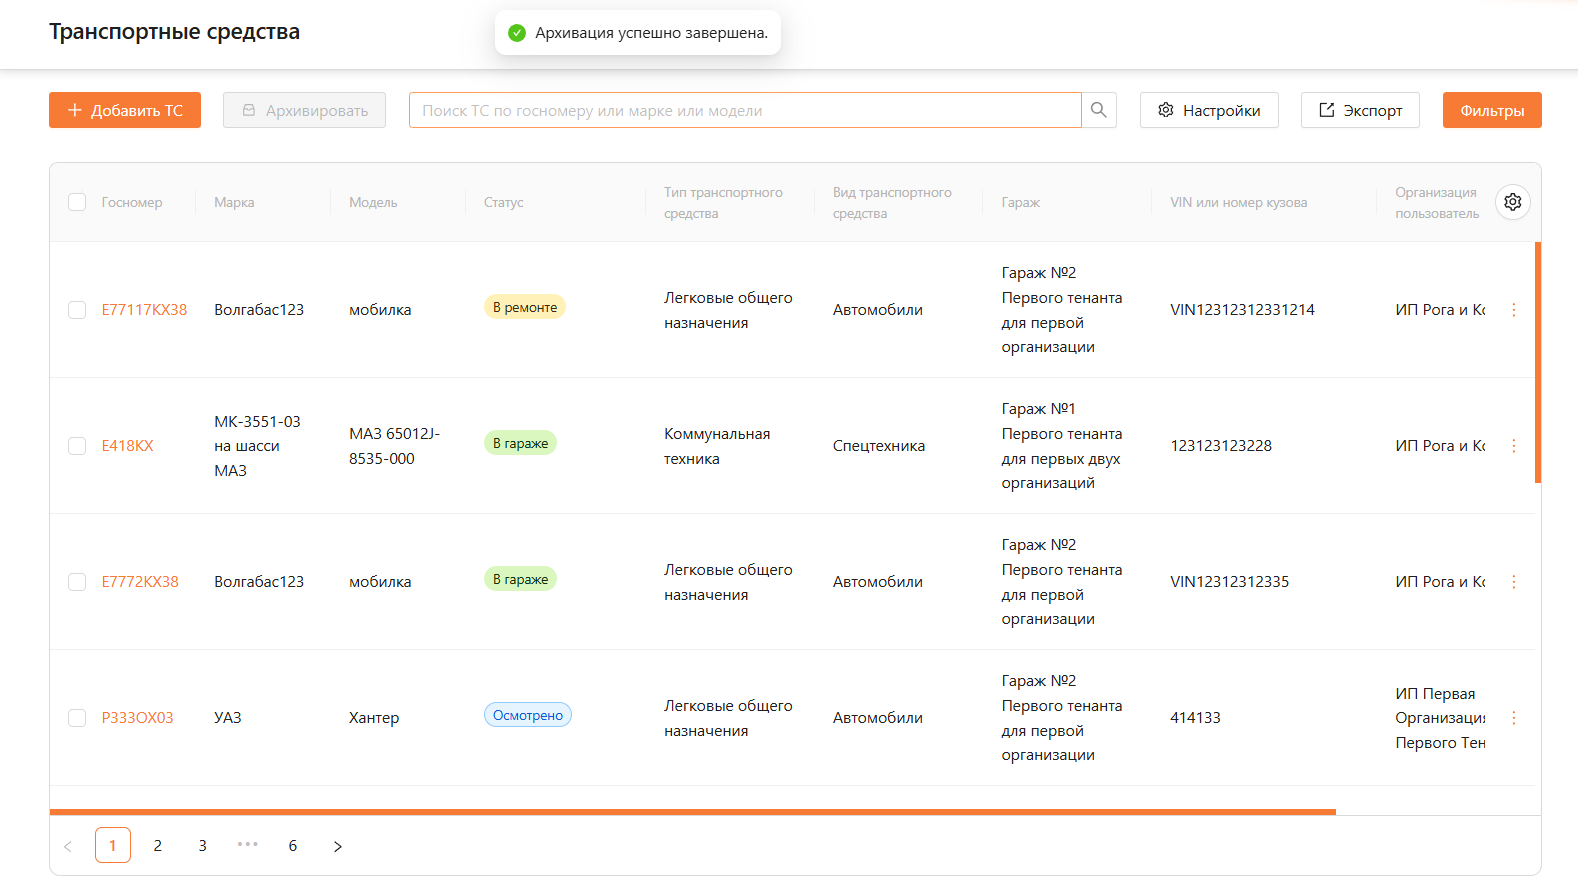Open row actions menu for Е418КХ
Image resolution: width=1578 pixels, height=896 pixels.
(1513, 446)
